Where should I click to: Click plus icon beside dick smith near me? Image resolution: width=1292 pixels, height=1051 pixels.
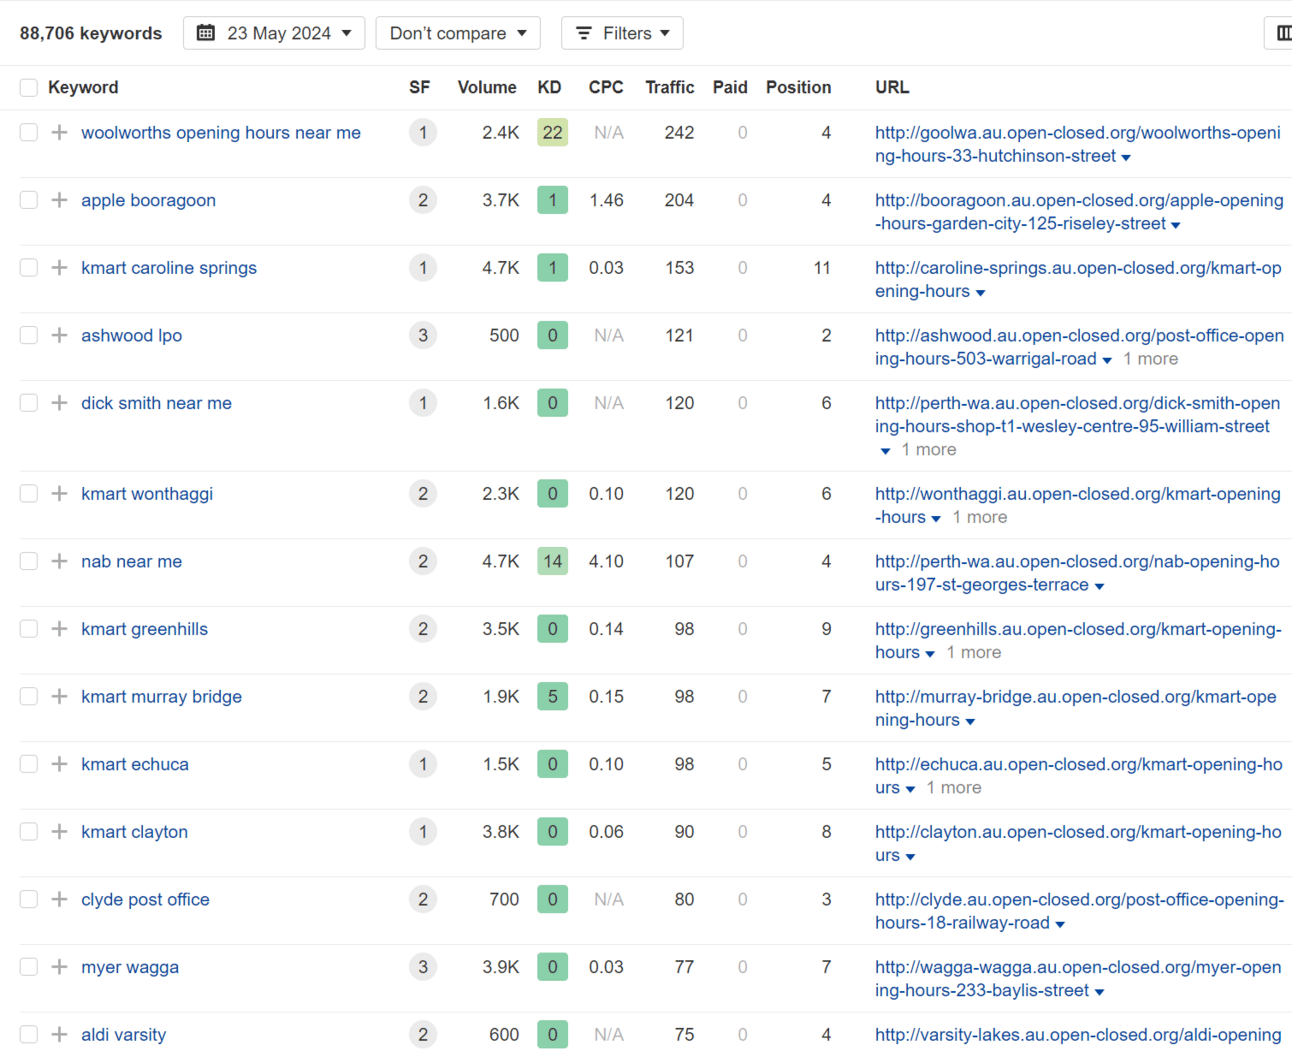tap(60, 403)
